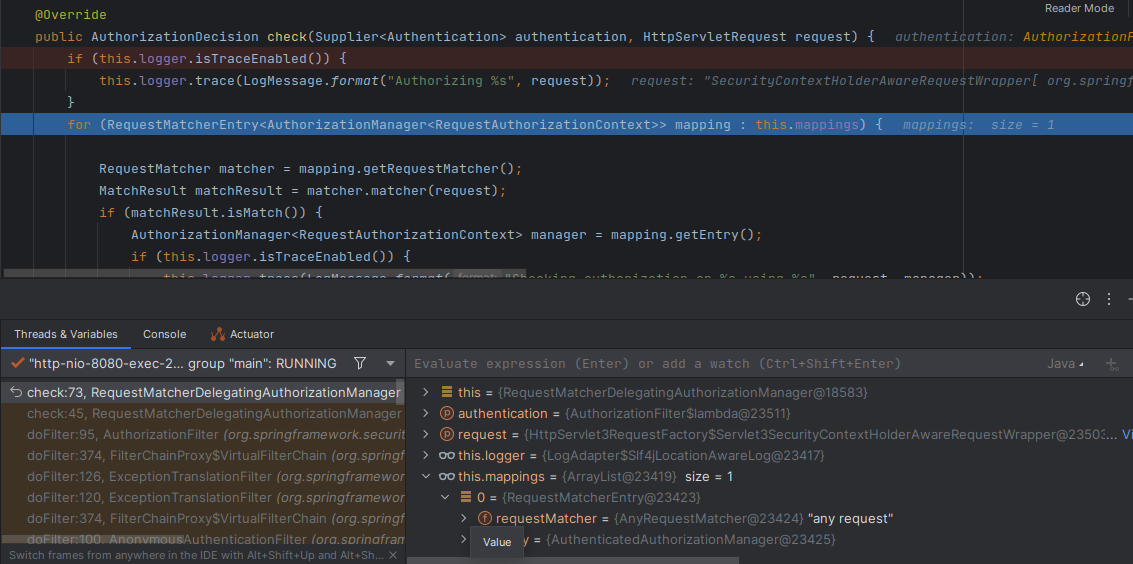Expand the authentication variable node

[426, 413]
